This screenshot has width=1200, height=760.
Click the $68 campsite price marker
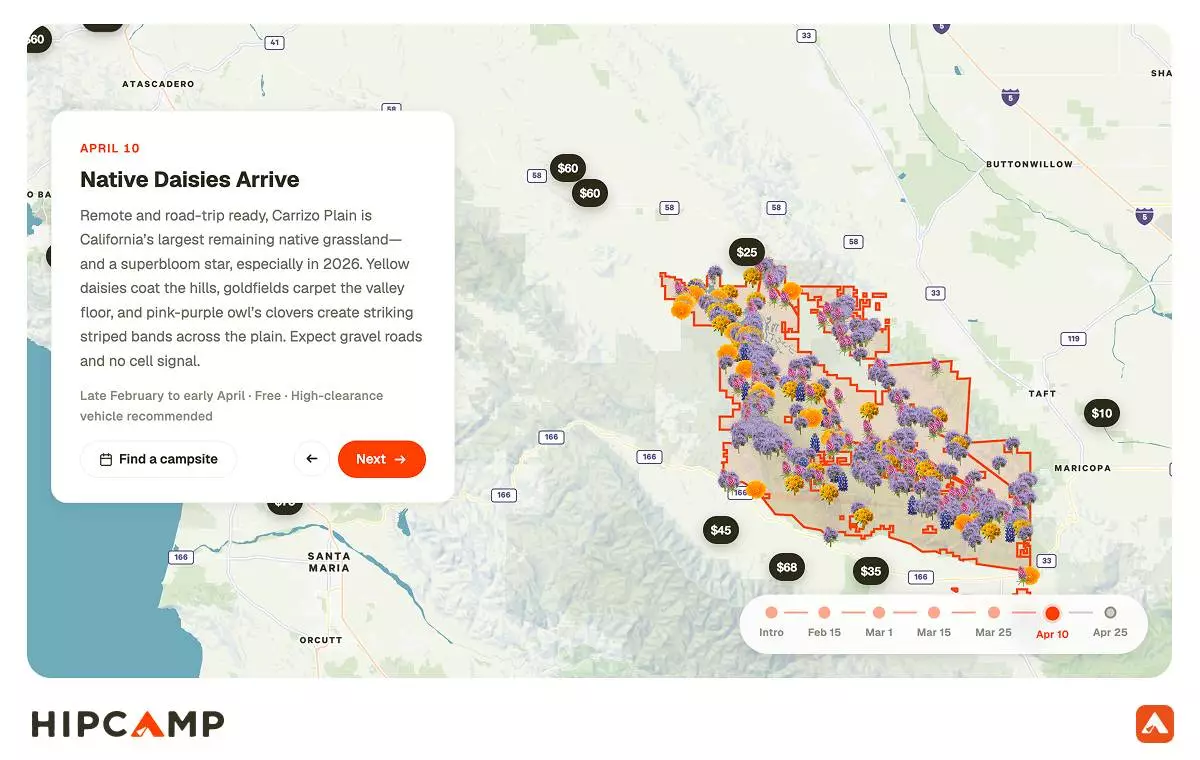[787, 568]
